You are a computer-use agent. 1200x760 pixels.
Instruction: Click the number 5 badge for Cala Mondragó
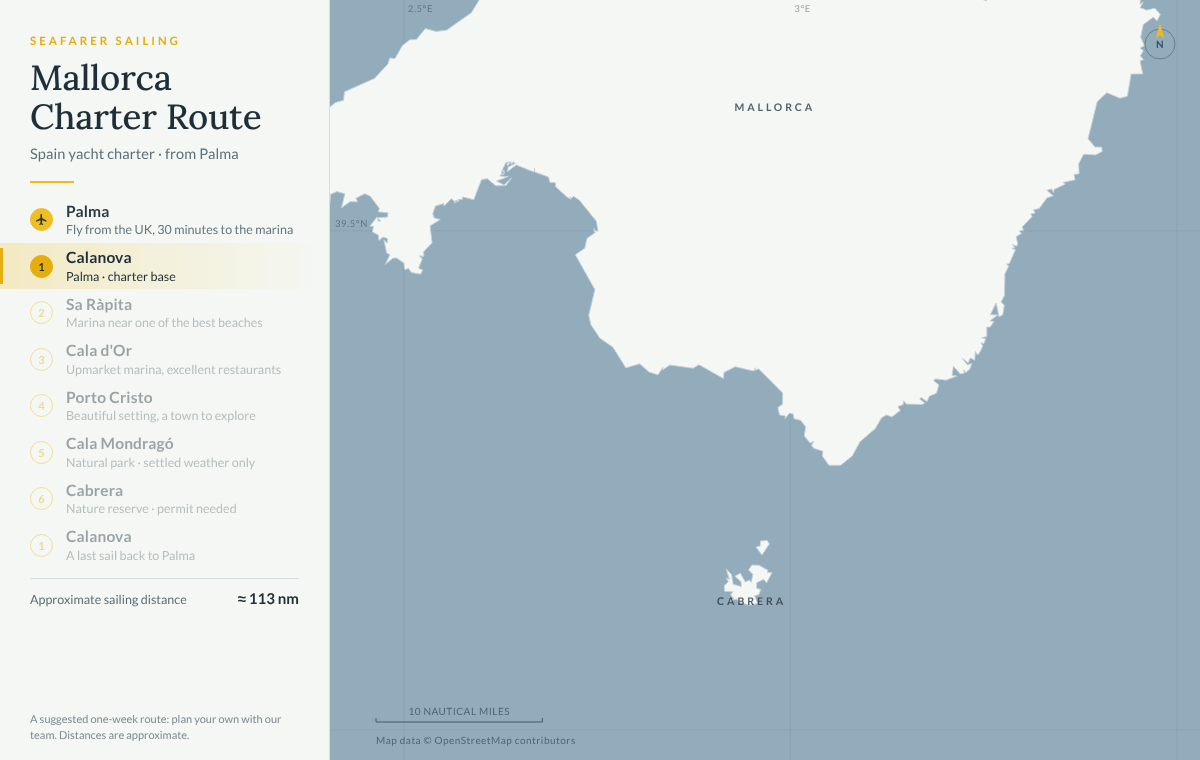(41, 452)
